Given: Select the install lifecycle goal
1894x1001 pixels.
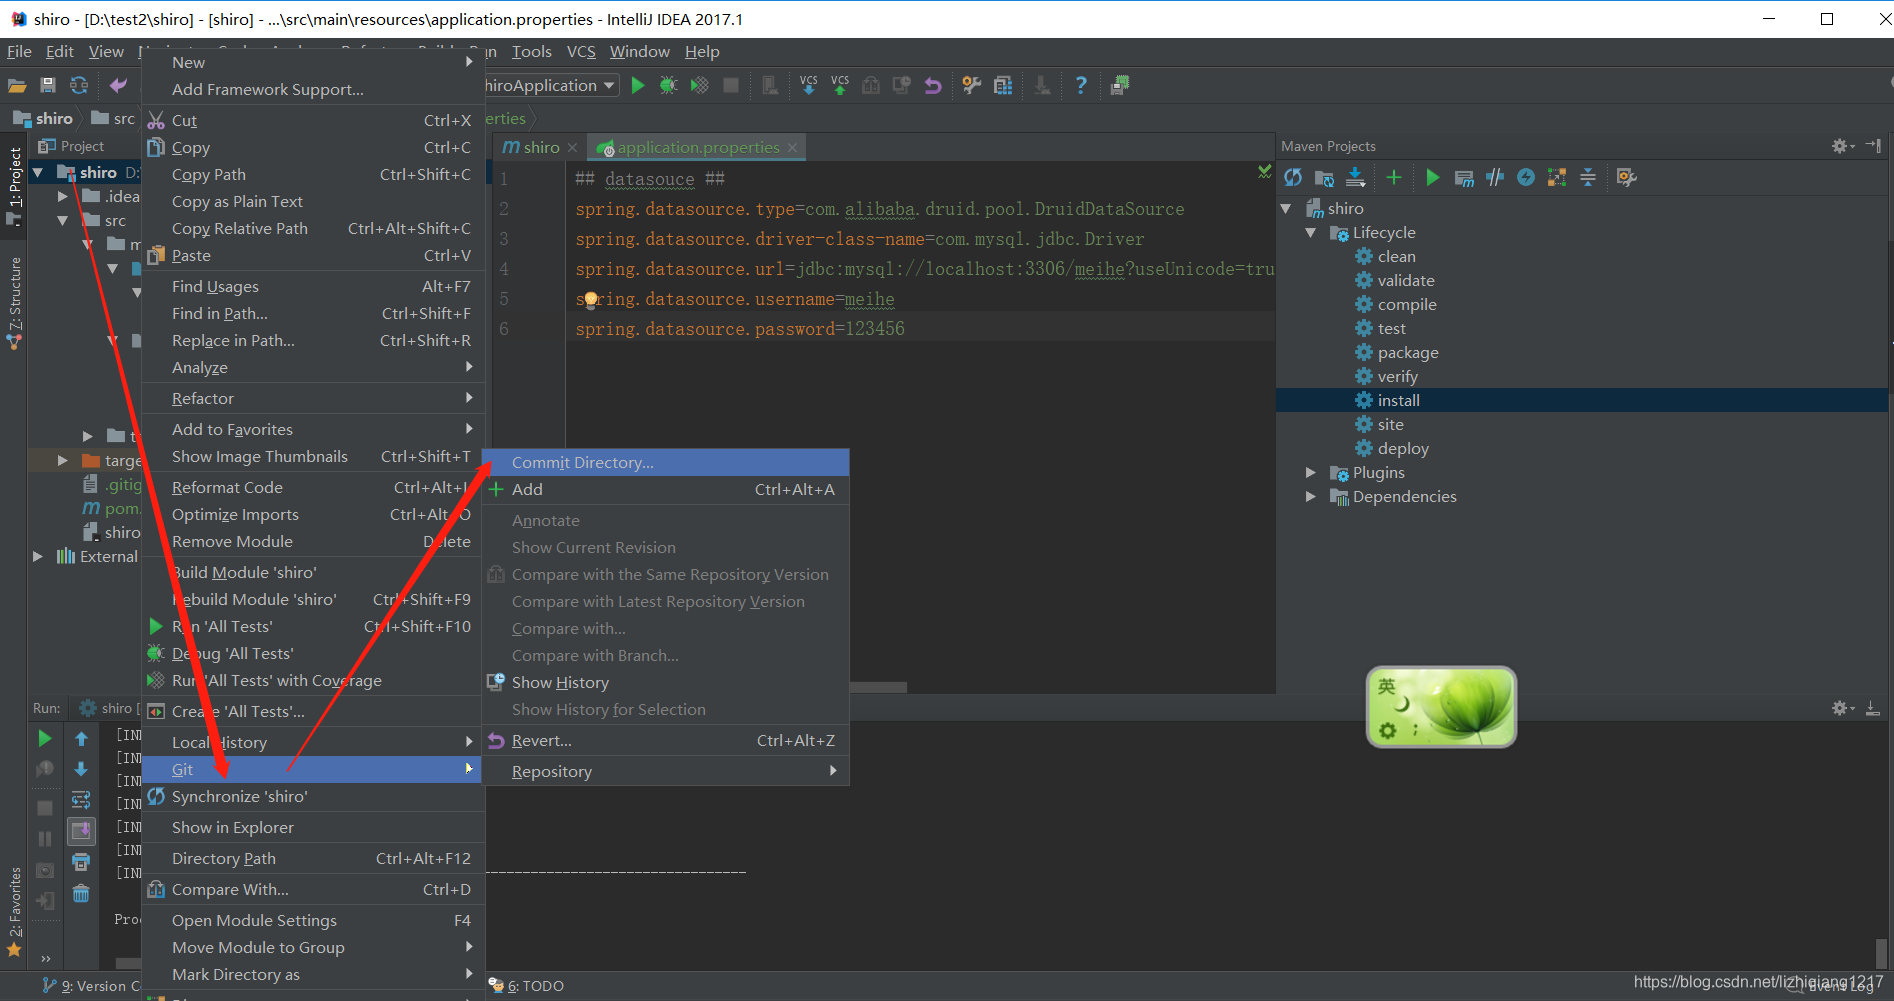Looking at the screenshot, I should [x=1398, y=401].
